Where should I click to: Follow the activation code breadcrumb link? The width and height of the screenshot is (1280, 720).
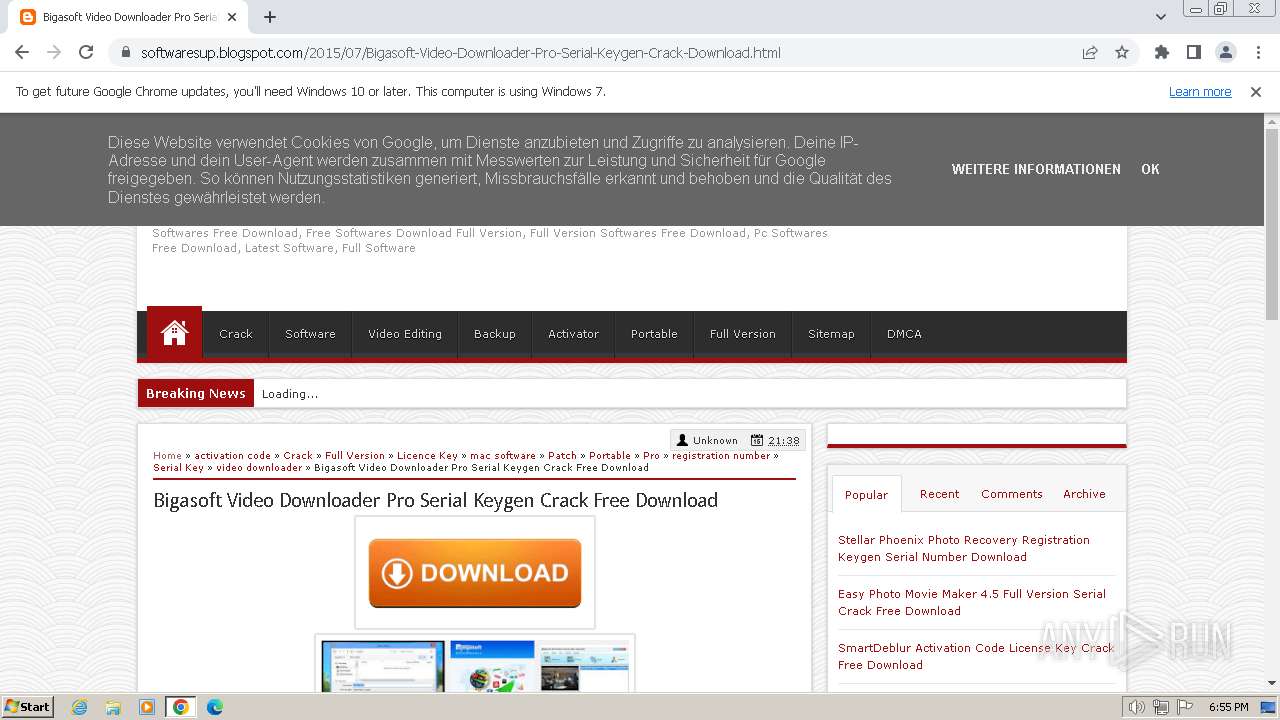[232, 455]
